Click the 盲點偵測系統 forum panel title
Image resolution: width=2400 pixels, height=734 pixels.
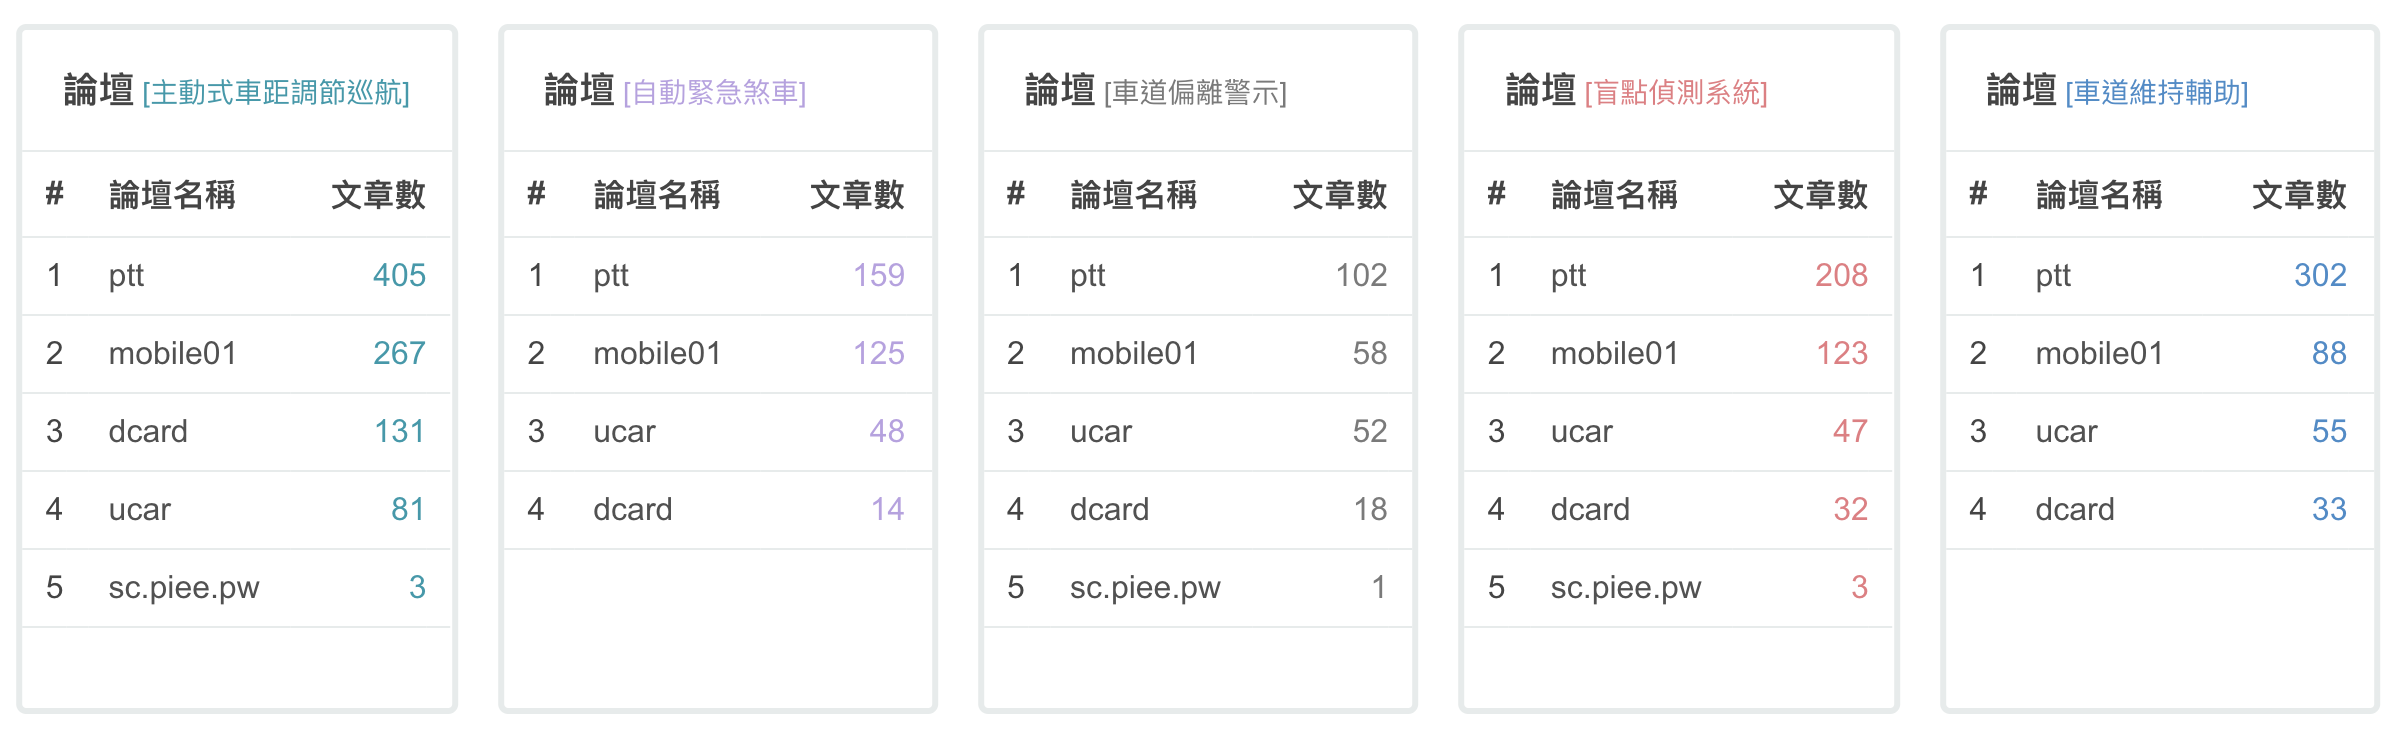pos(1637,91)
